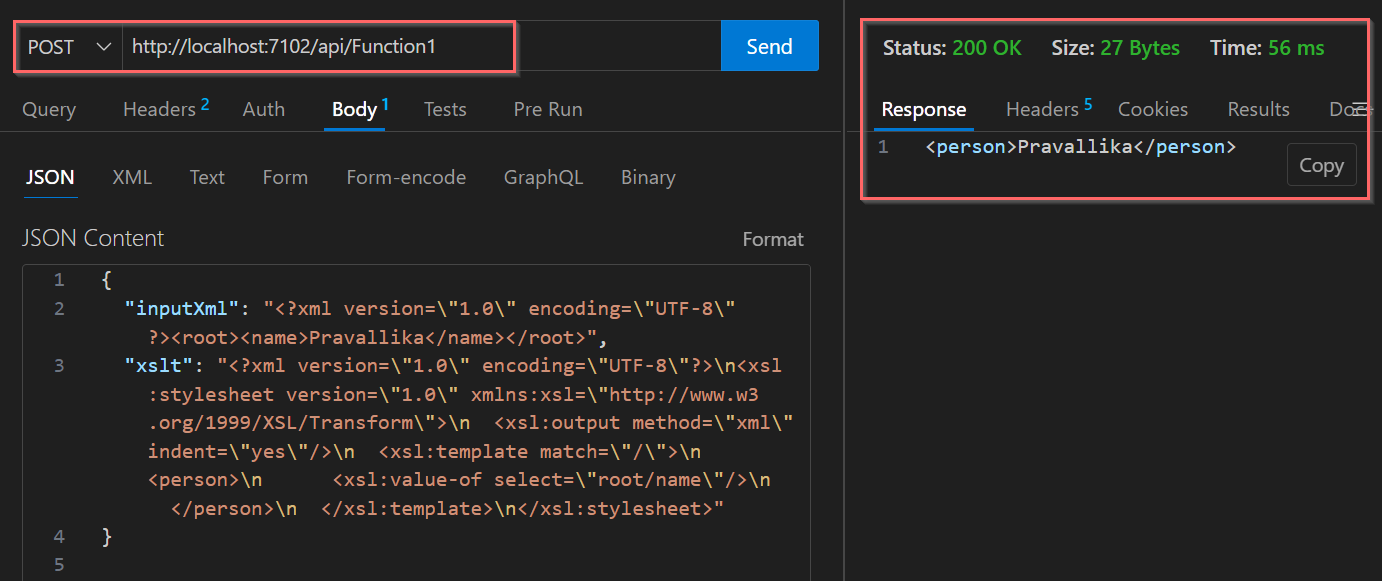Image resolution: width=1382 pixels, height=581 pixels.
Task: Click the request URL input field
Action: tap(421, 47)
